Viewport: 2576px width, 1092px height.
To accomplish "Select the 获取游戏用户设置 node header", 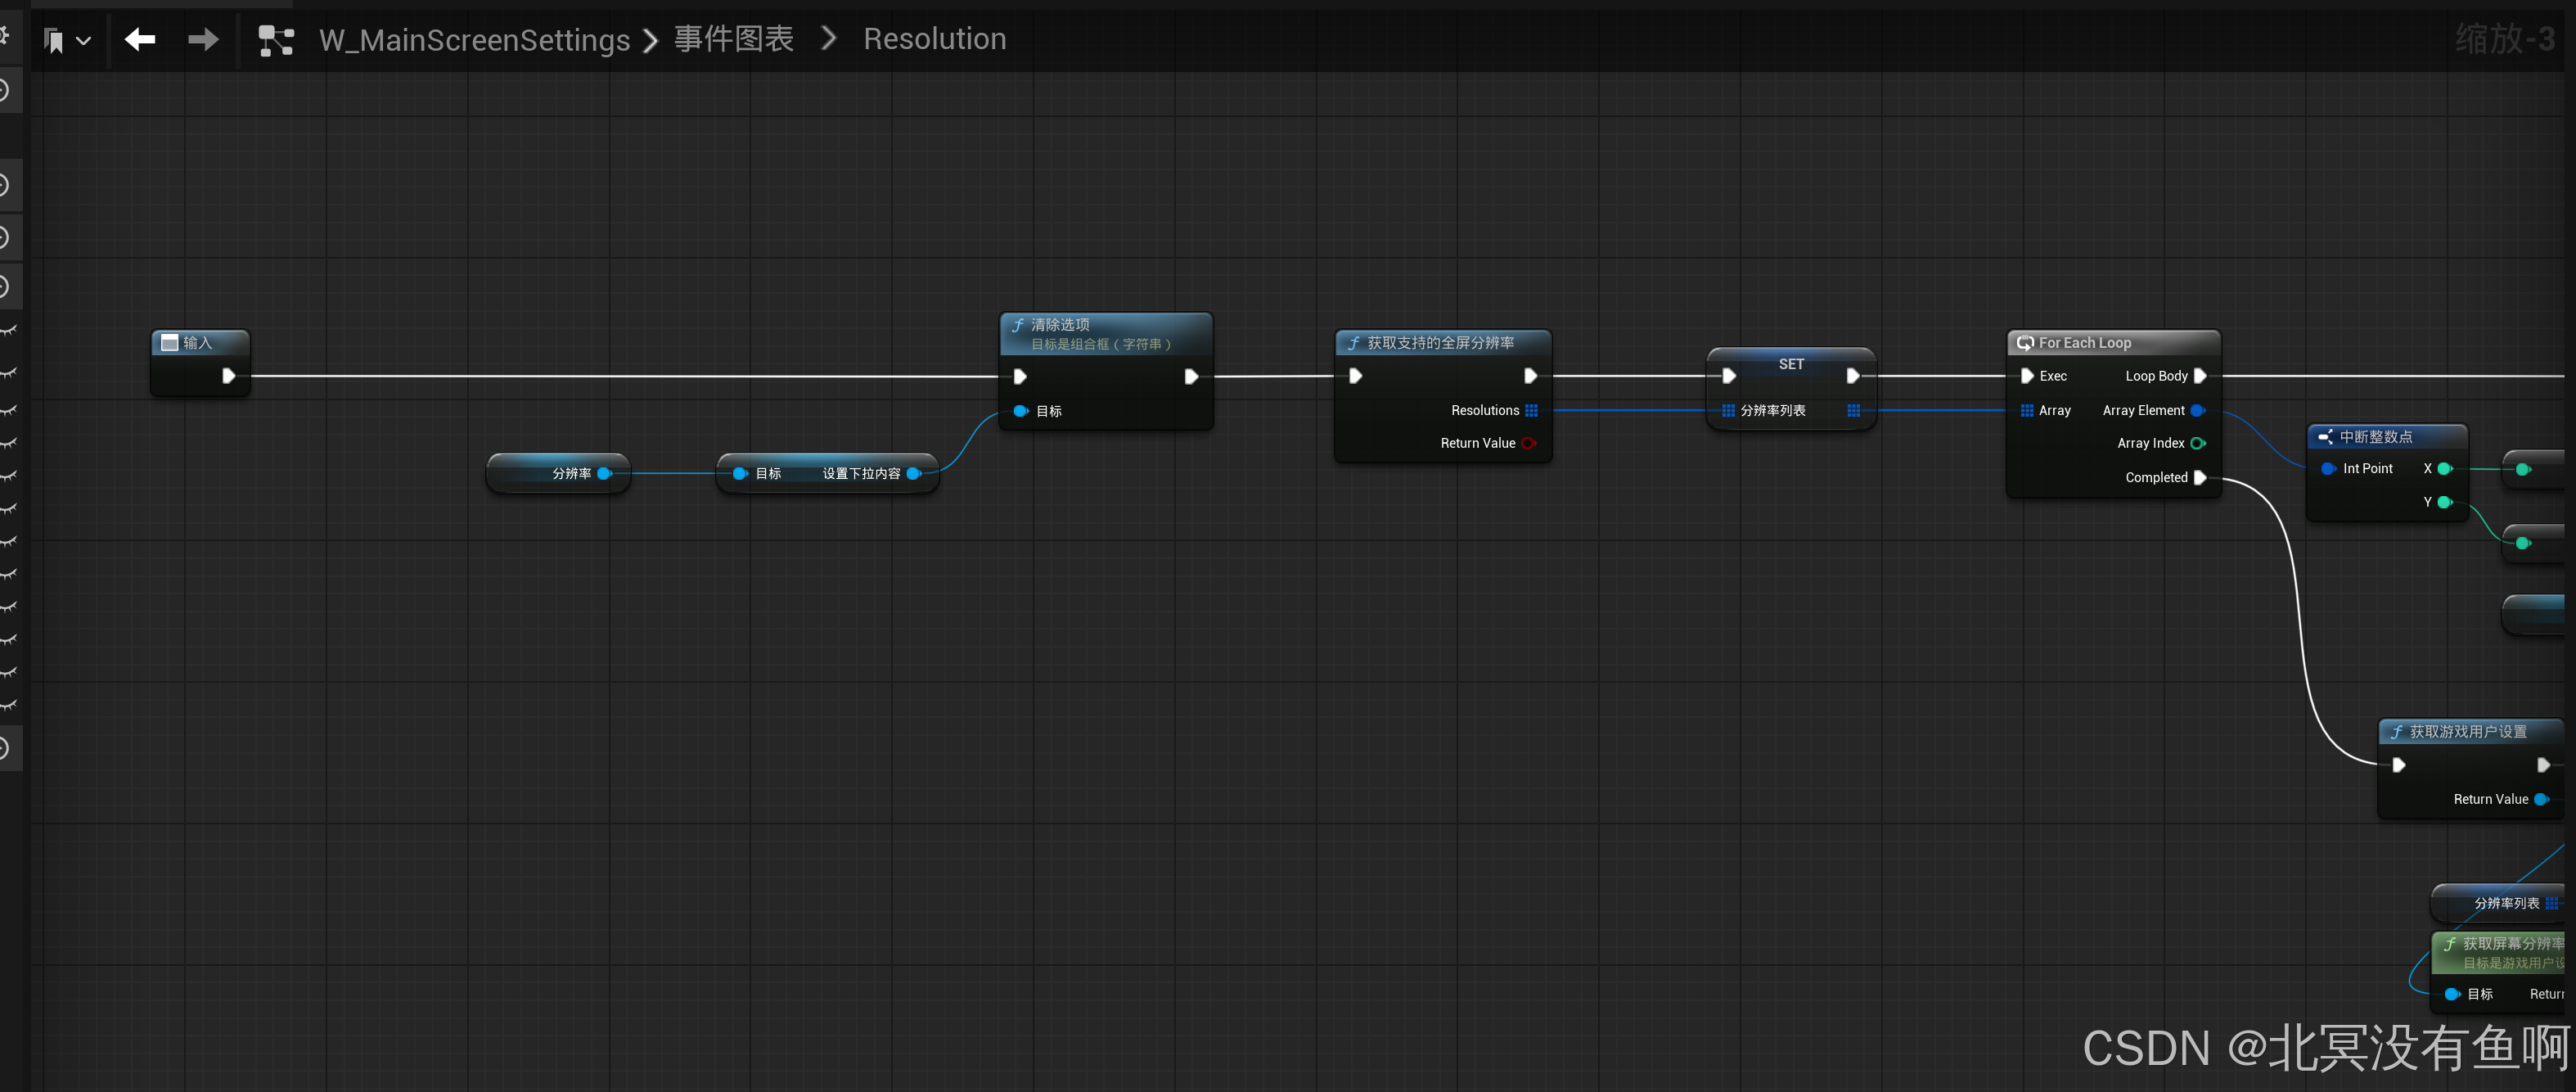I will tap(2467, 732).
